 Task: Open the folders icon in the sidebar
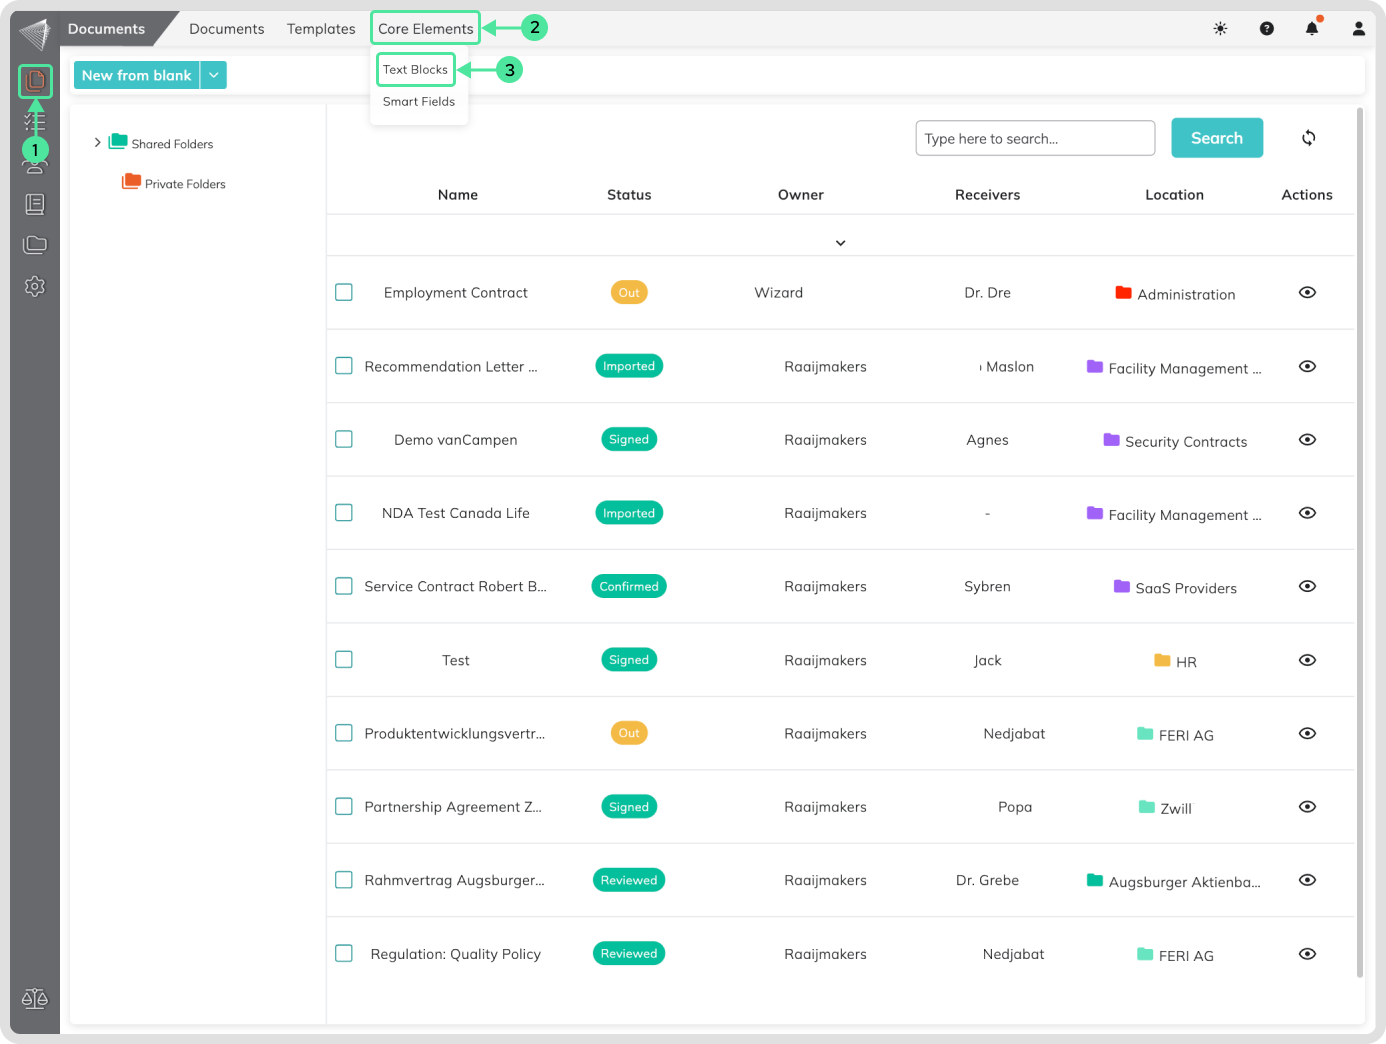pos(35,245)
